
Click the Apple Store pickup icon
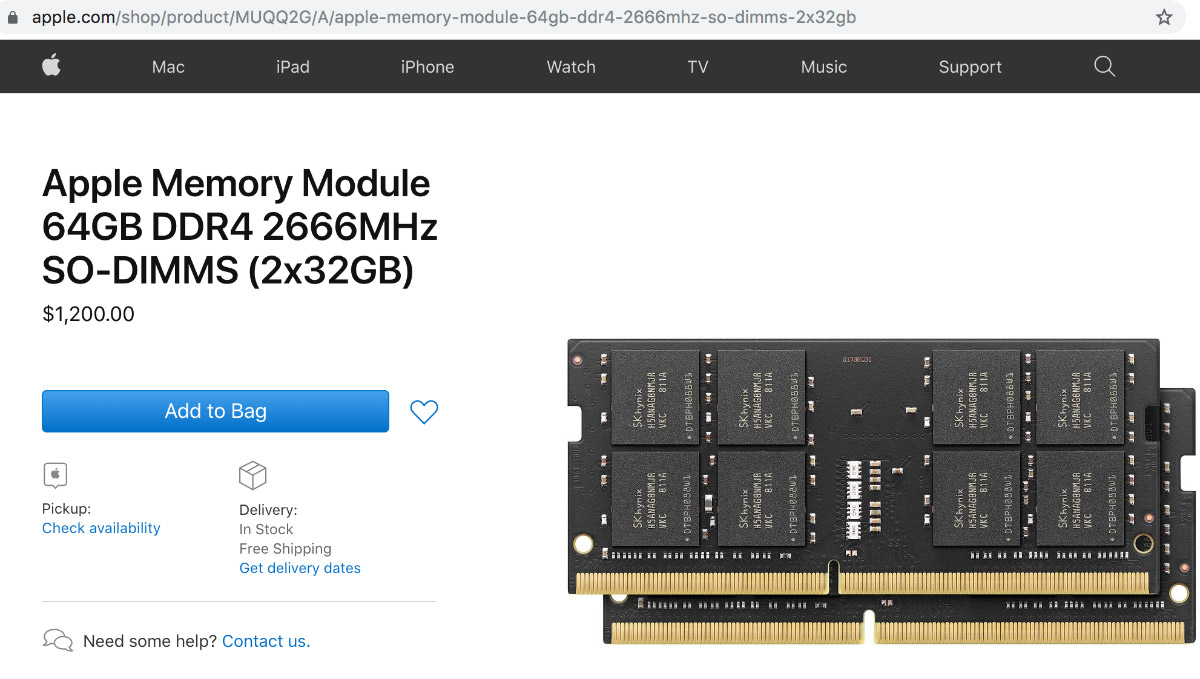click(55, 474)
